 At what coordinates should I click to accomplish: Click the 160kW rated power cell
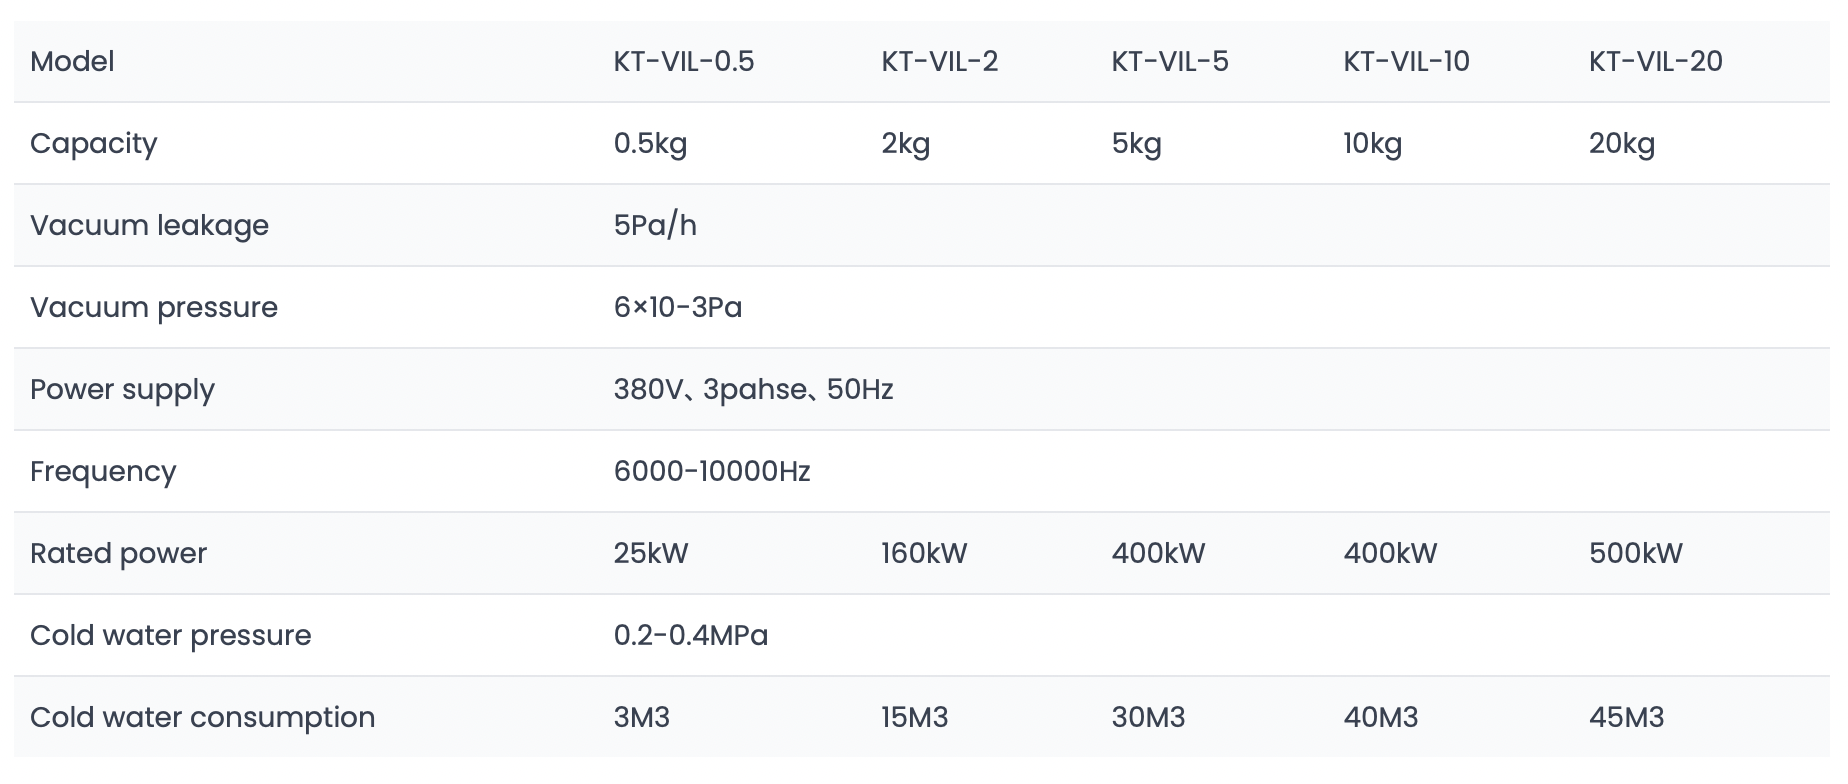click(924, 553)
